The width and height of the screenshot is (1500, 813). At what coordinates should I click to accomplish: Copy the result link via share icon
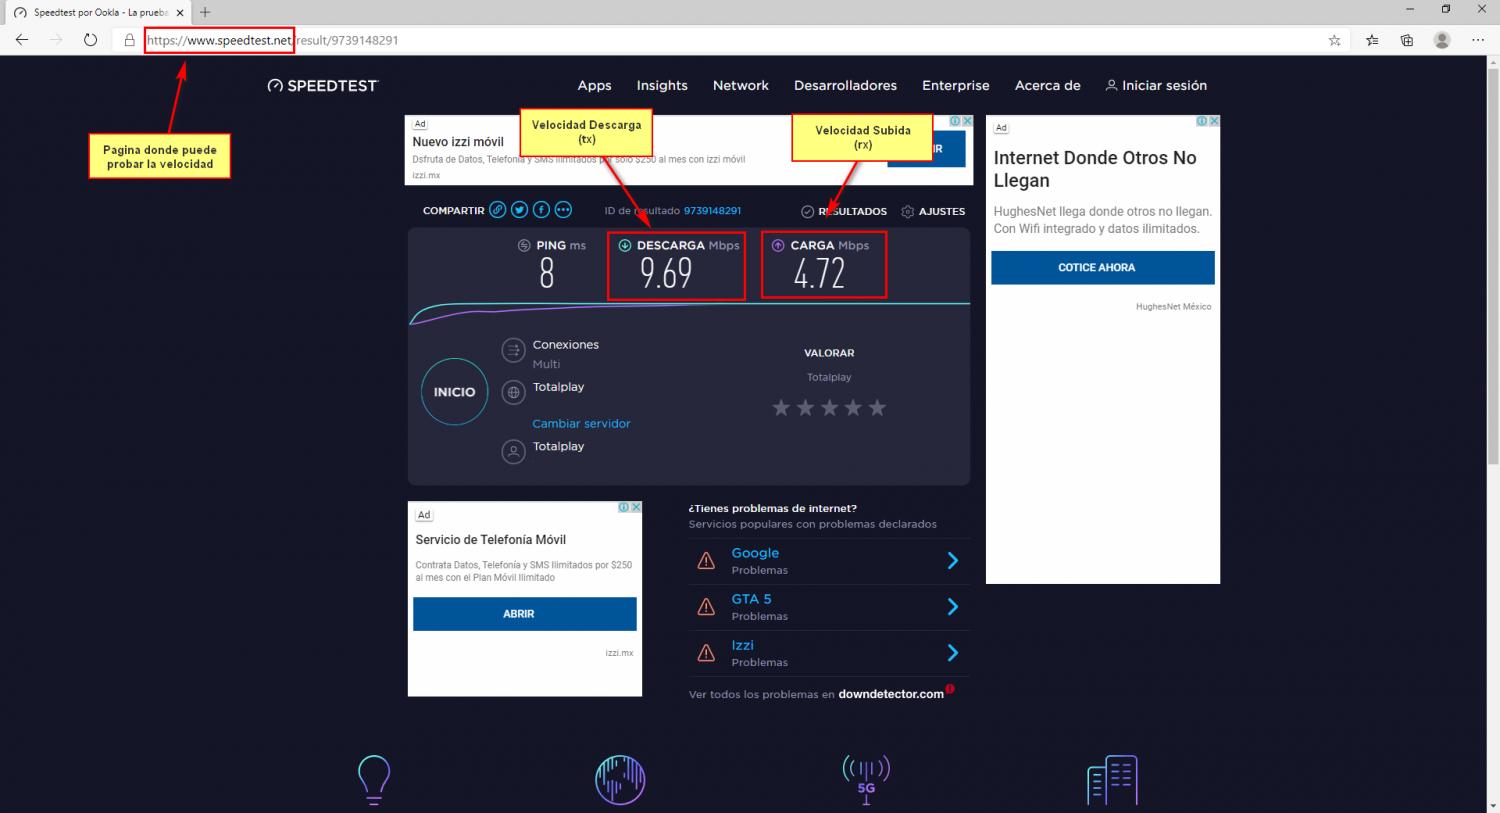click(497, 210)
